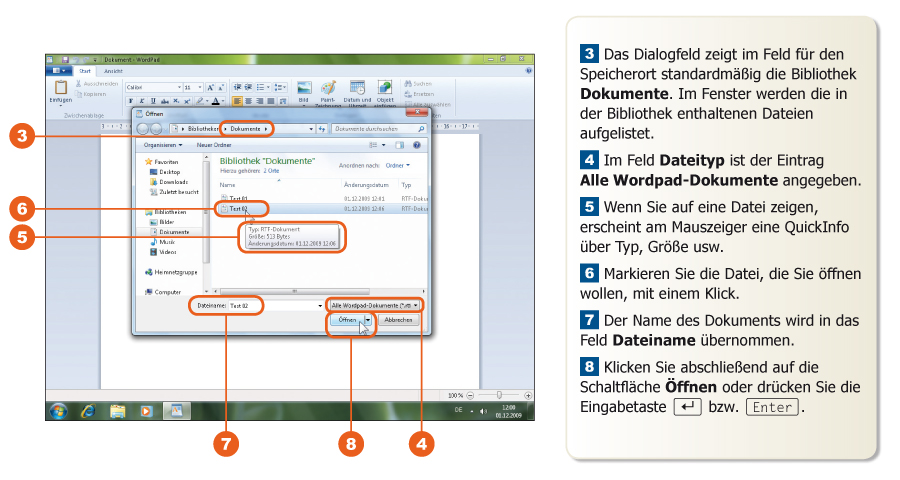Click the Paint-Zeichnung icon
The width and height of the screenshot is (900, 480).
click(328, 88)
